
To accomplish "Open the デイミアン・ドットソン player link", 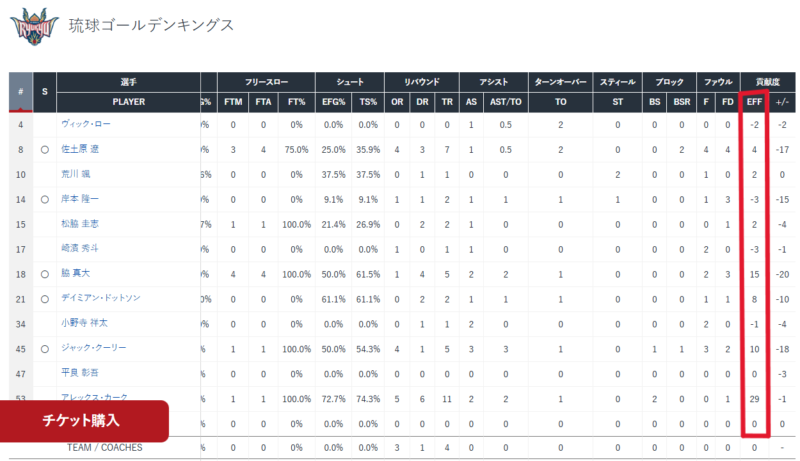I will (x=101, y=298).
